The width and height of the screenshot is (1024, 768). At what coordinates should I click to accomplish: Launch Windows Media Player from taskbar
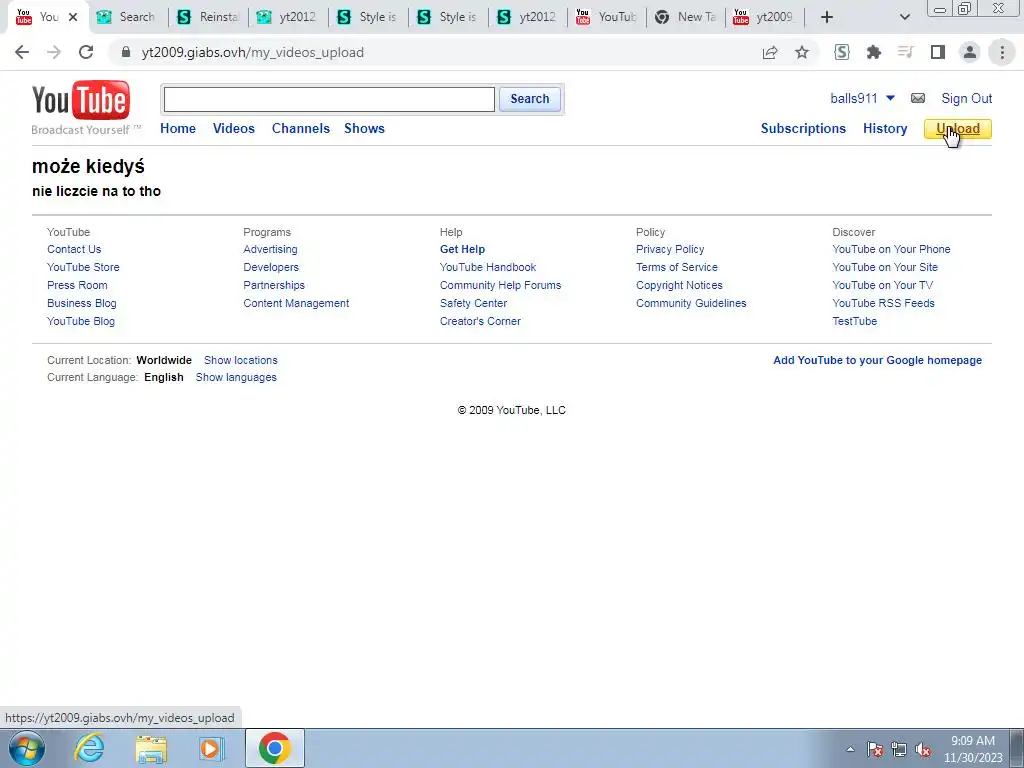tap(211, 749)
